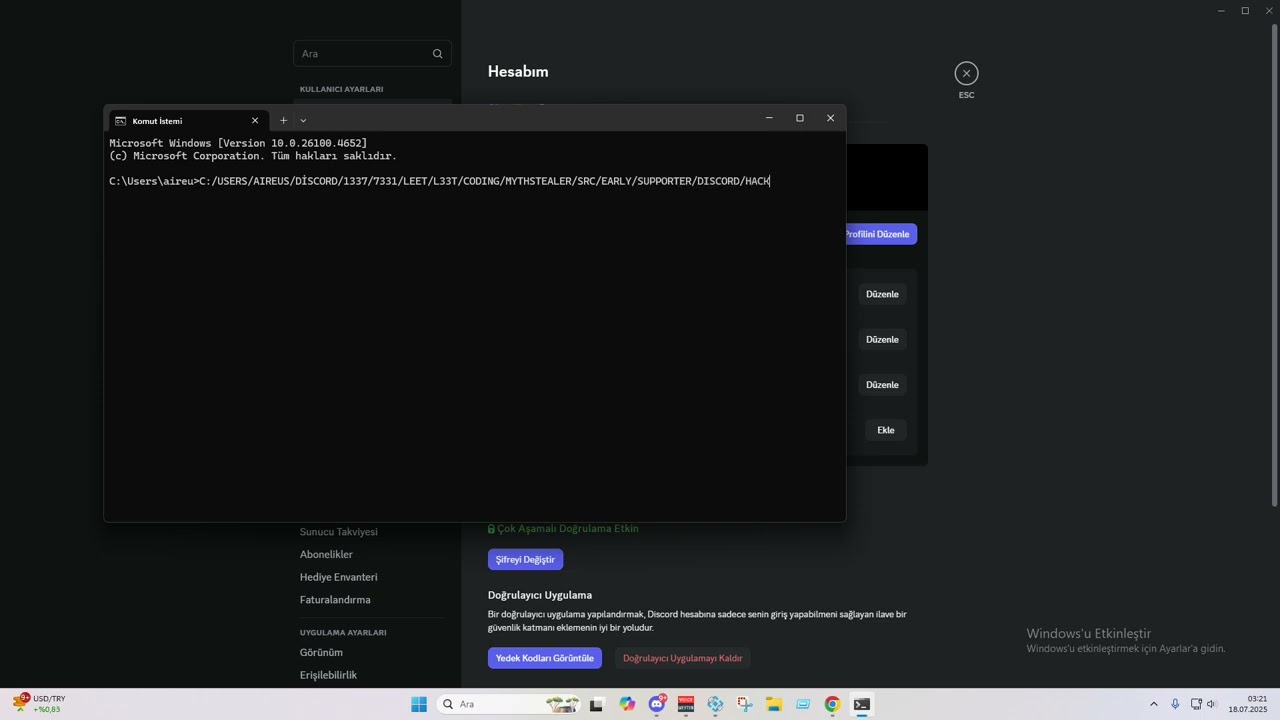Maximize the Discord window

pyautogui.click(x=1245, y=11)
